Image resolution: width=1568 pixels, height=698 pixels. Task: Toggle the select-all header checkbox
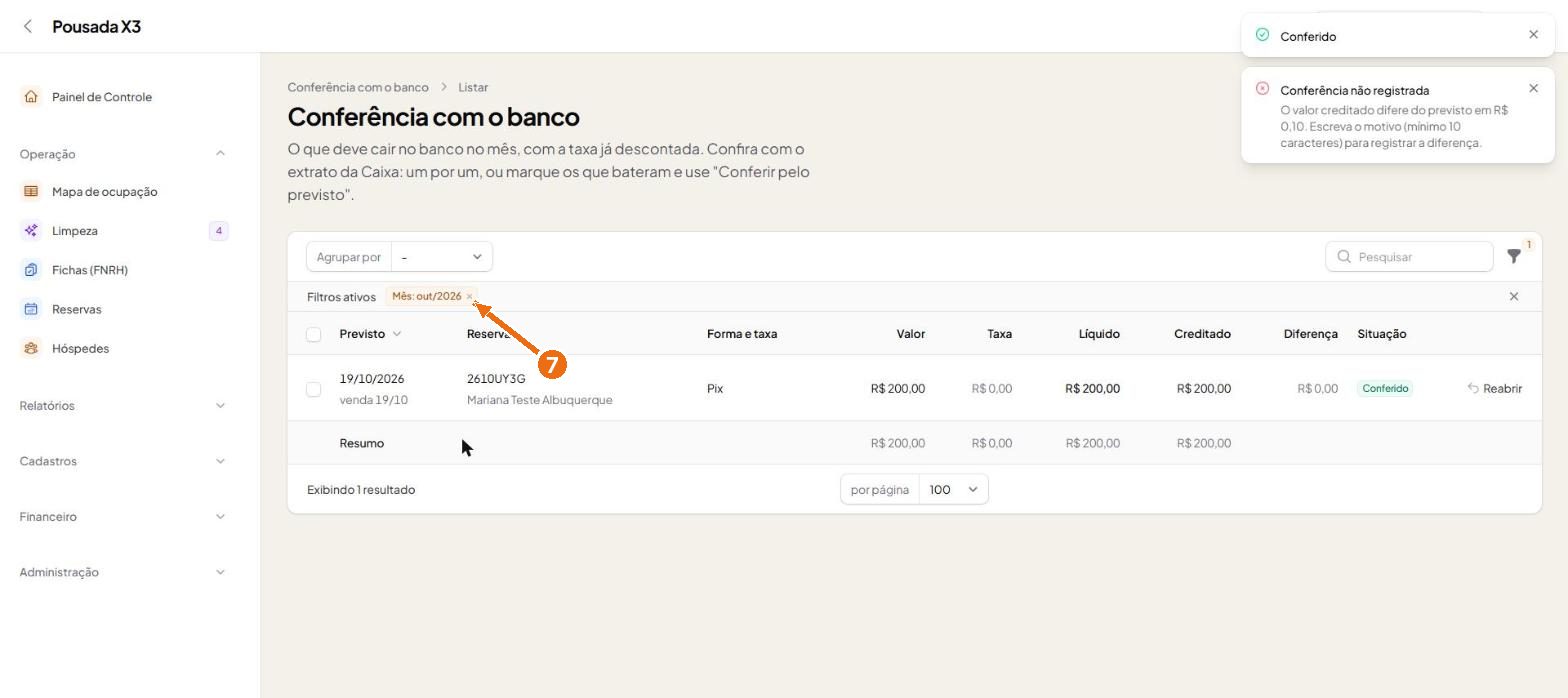click(x=313, y=335)
